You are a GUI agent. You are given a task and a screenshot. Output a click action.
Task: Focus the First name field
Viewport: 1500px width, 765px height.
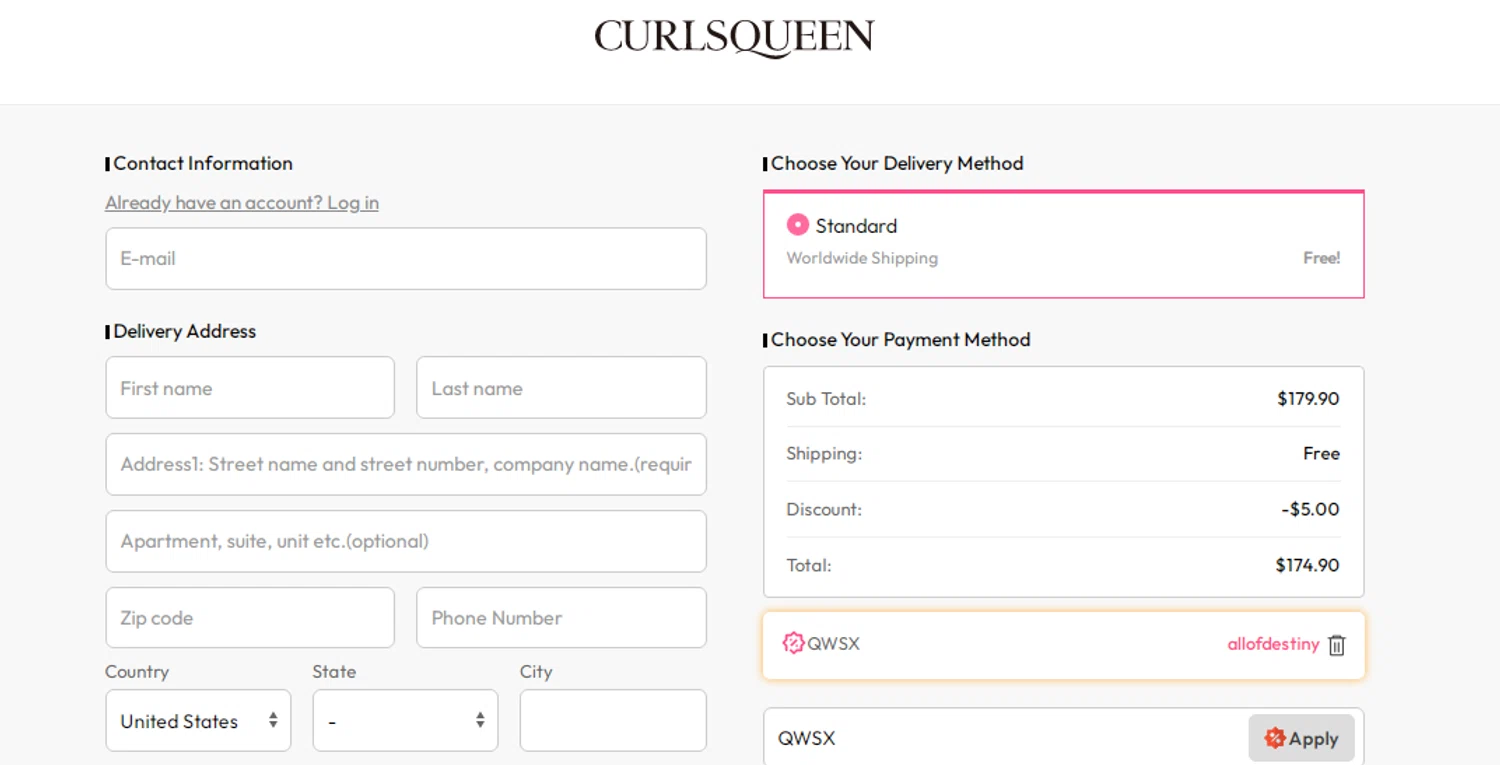(250, 388)
